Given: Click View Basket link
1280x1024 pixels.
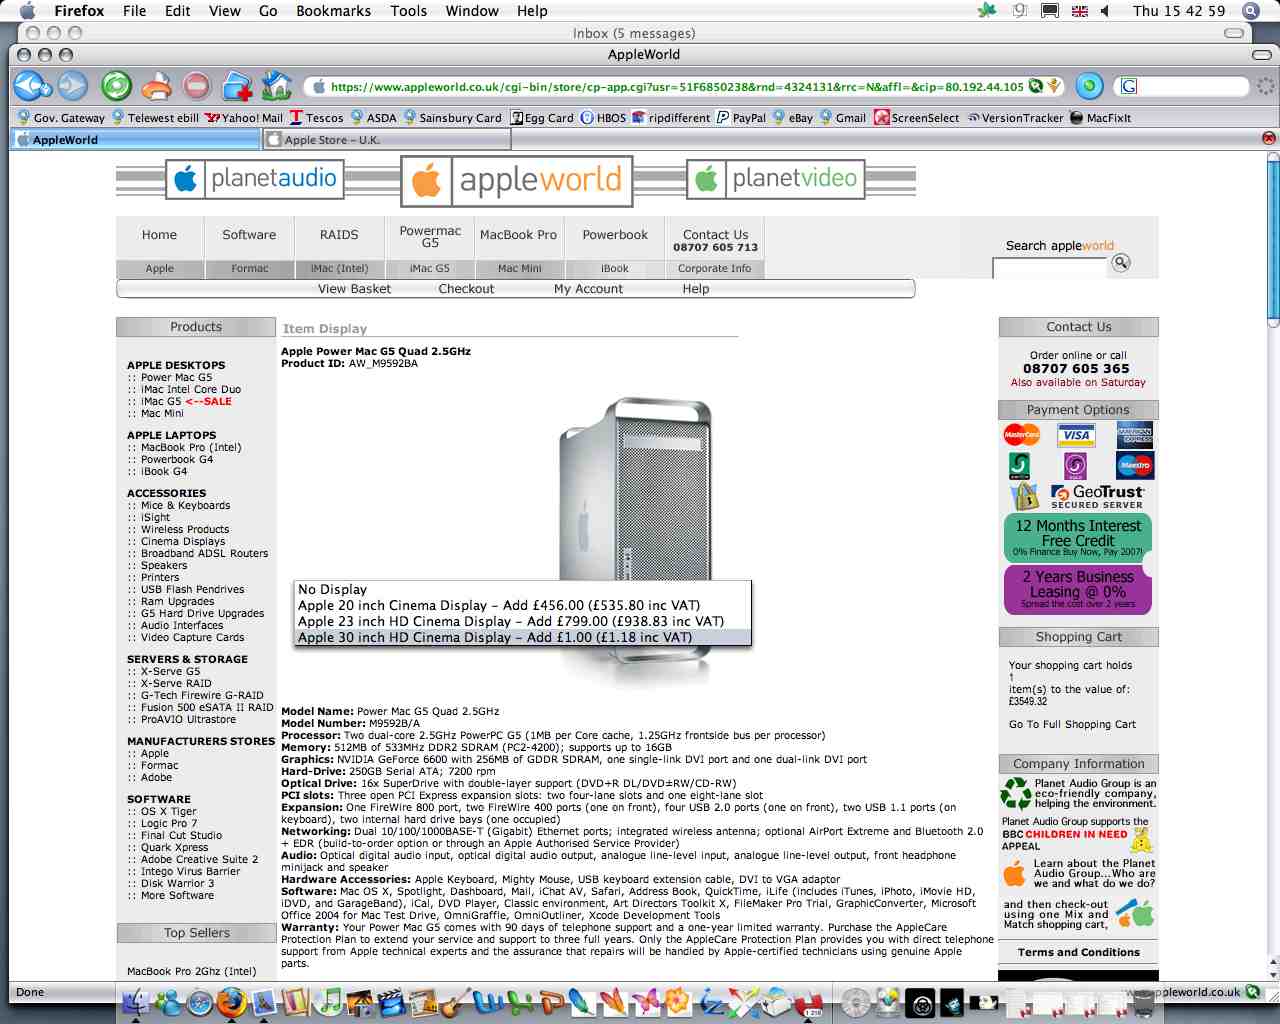Looking at the screenshot, I should point(354,289).
